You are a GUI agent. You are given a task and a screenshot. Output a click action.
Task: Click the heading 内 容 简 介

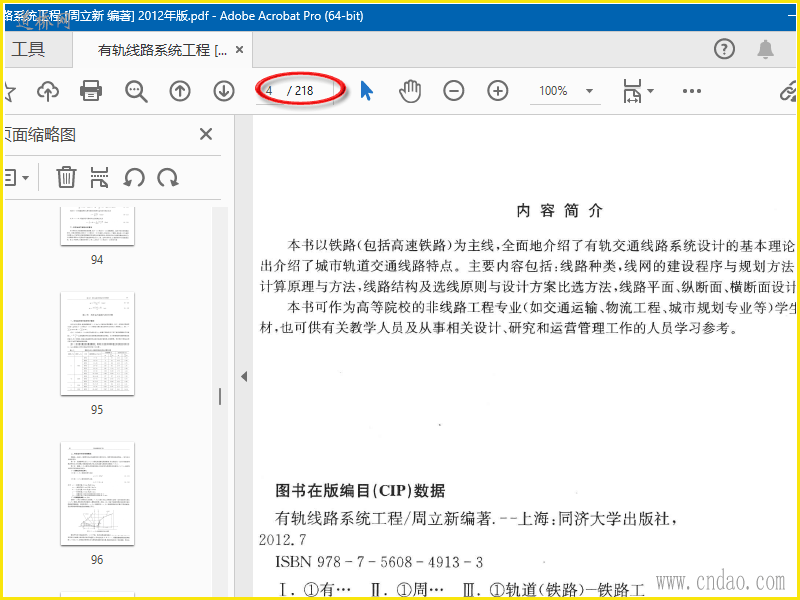[x=560, y=210]
